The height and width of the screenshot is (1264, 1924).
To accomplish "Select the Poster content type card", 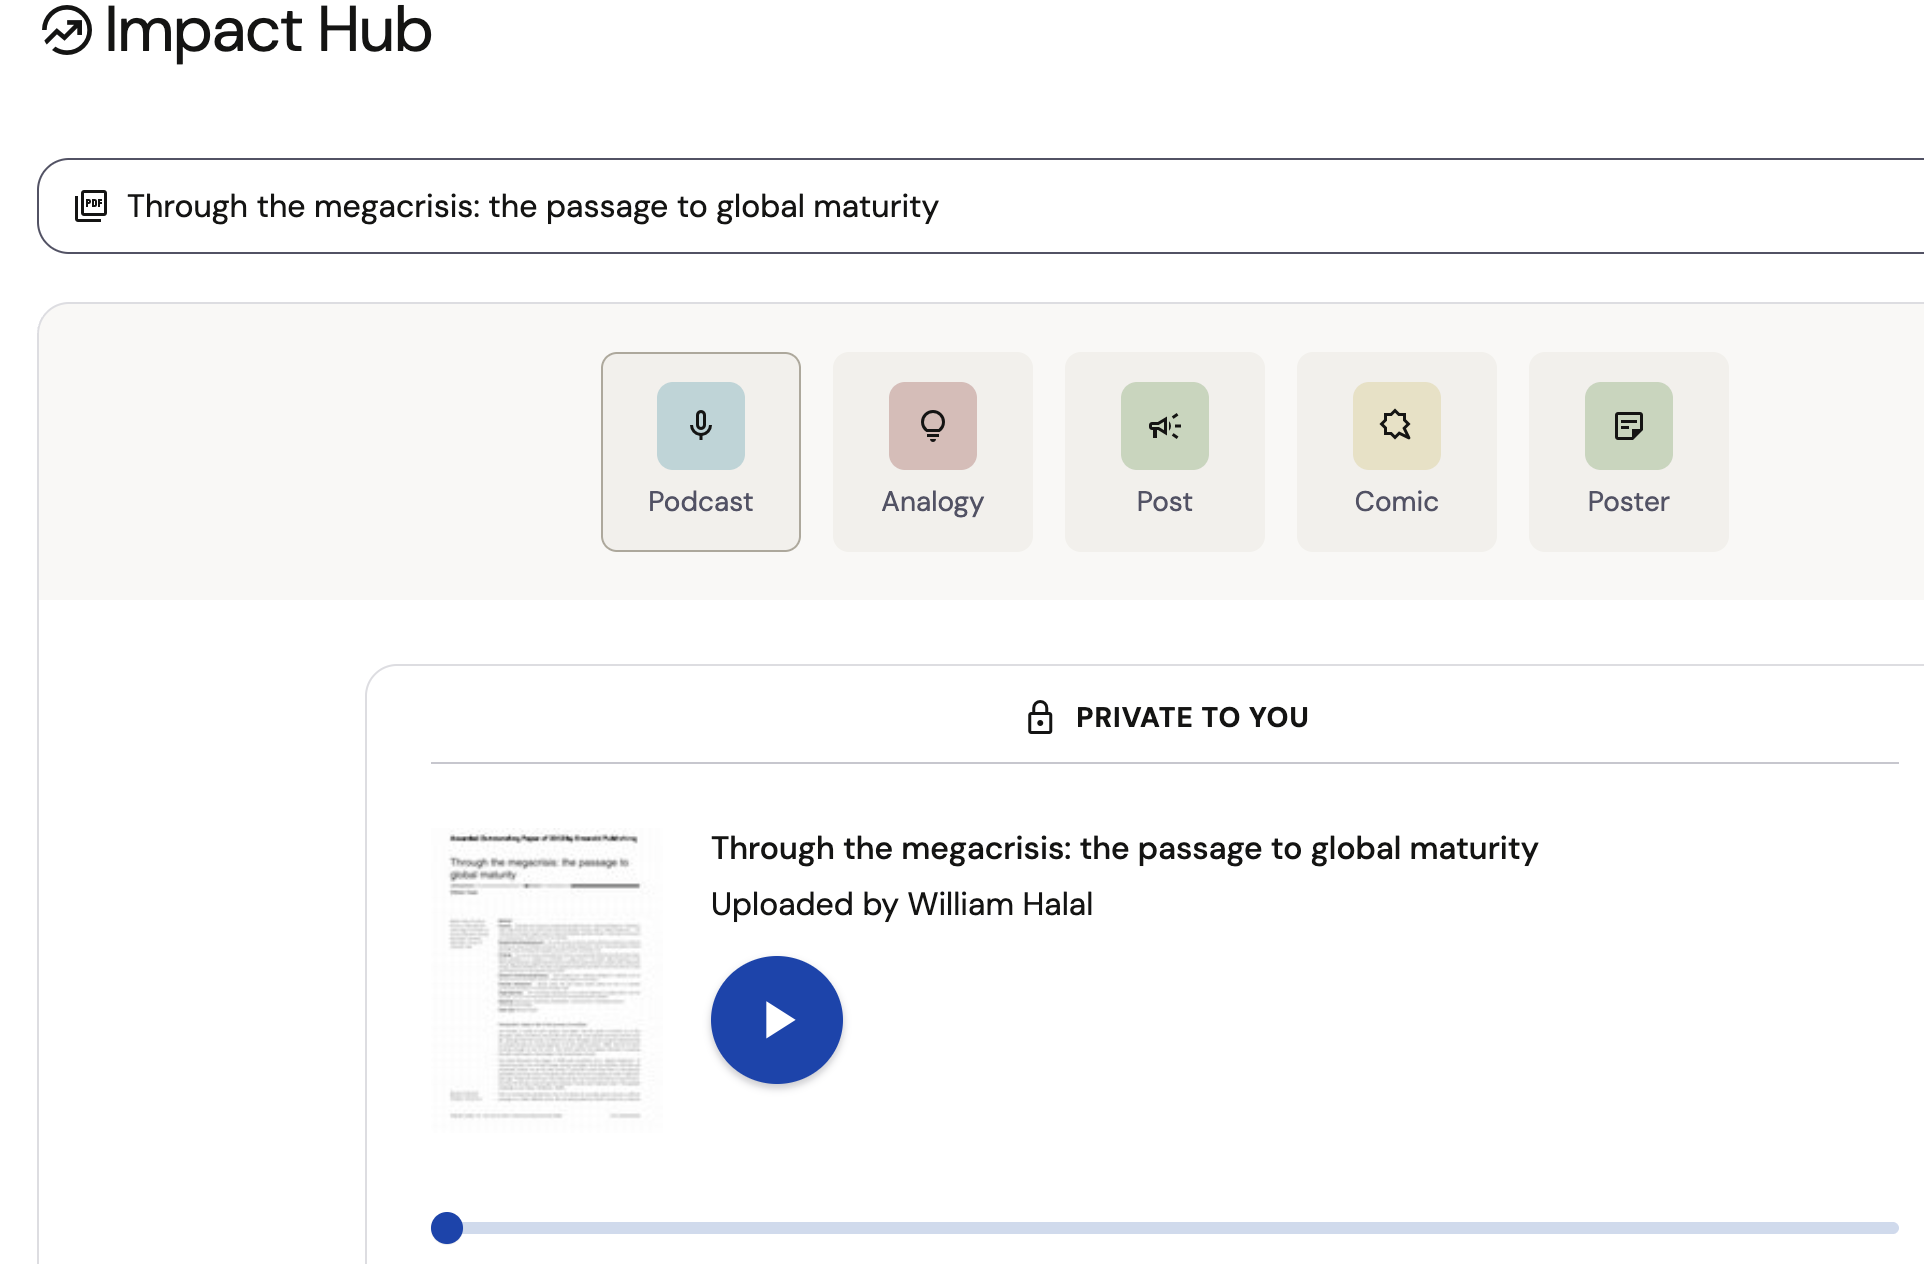I will click(1628, 451).
